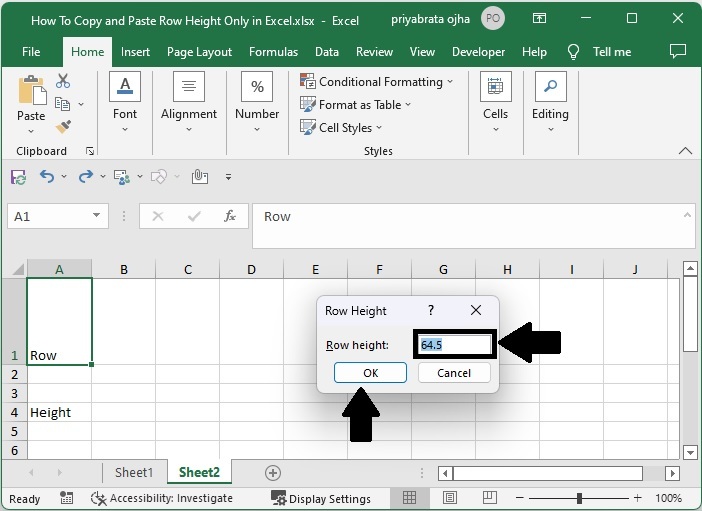Open the Tell me lightbulb search

[574, 52]
